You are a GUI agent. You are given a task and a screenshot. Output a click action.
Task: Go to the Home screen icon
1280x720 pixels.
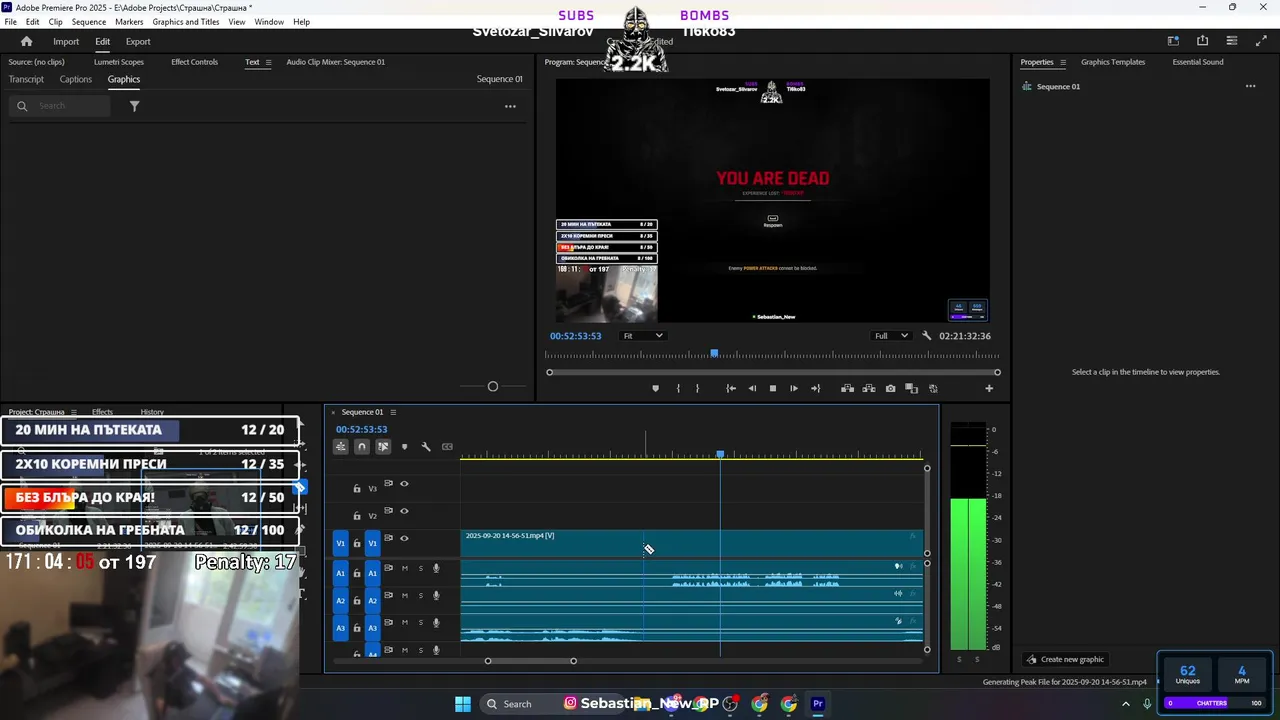26,41
